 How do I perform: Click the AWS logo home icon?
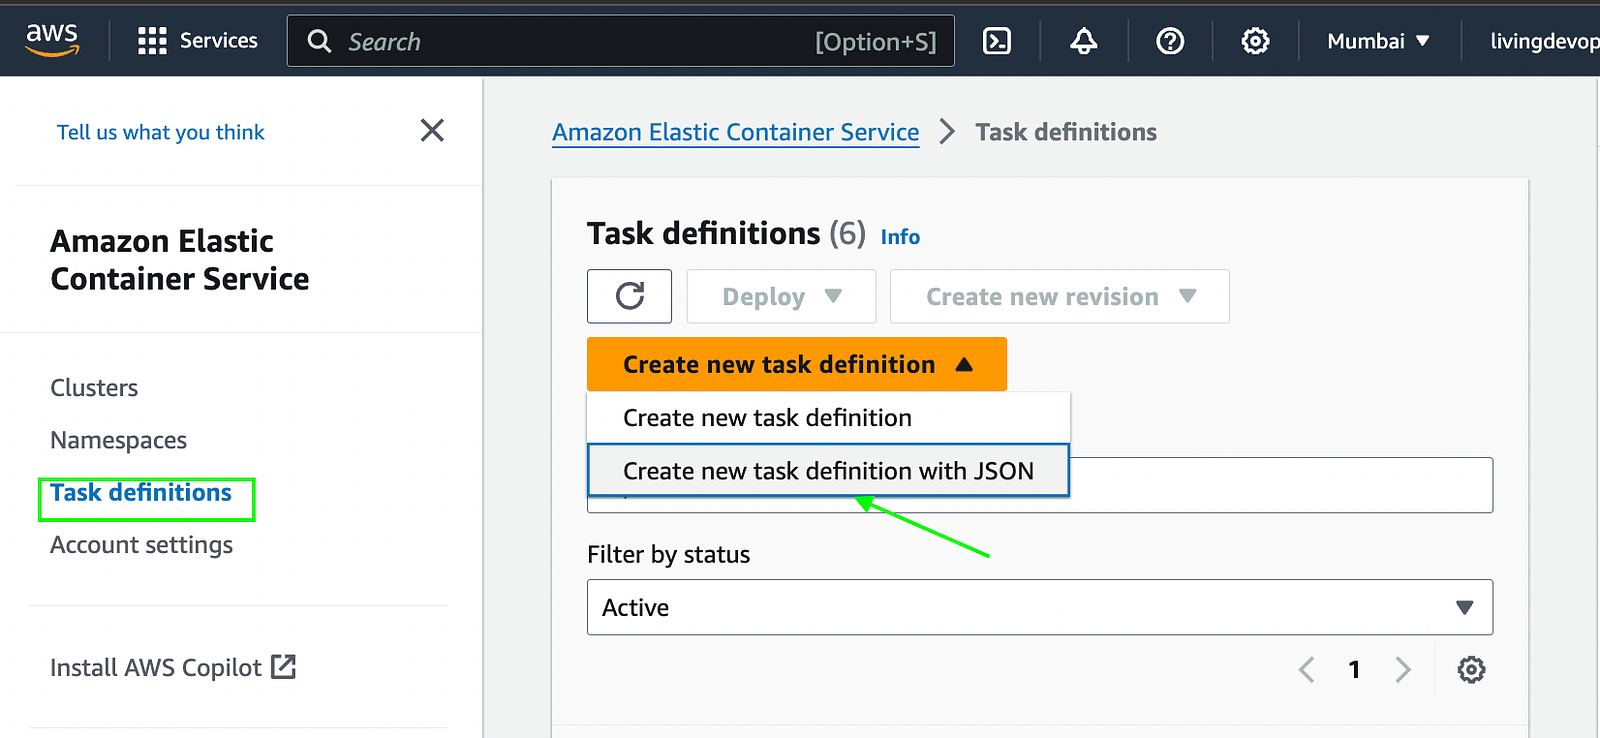click(x=52, y=40)
